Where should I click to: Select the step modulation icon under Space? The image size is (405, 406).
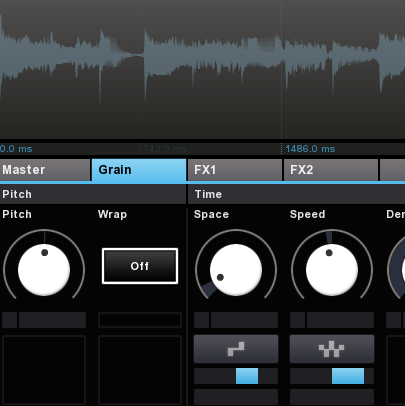click(x=236, y=349)
